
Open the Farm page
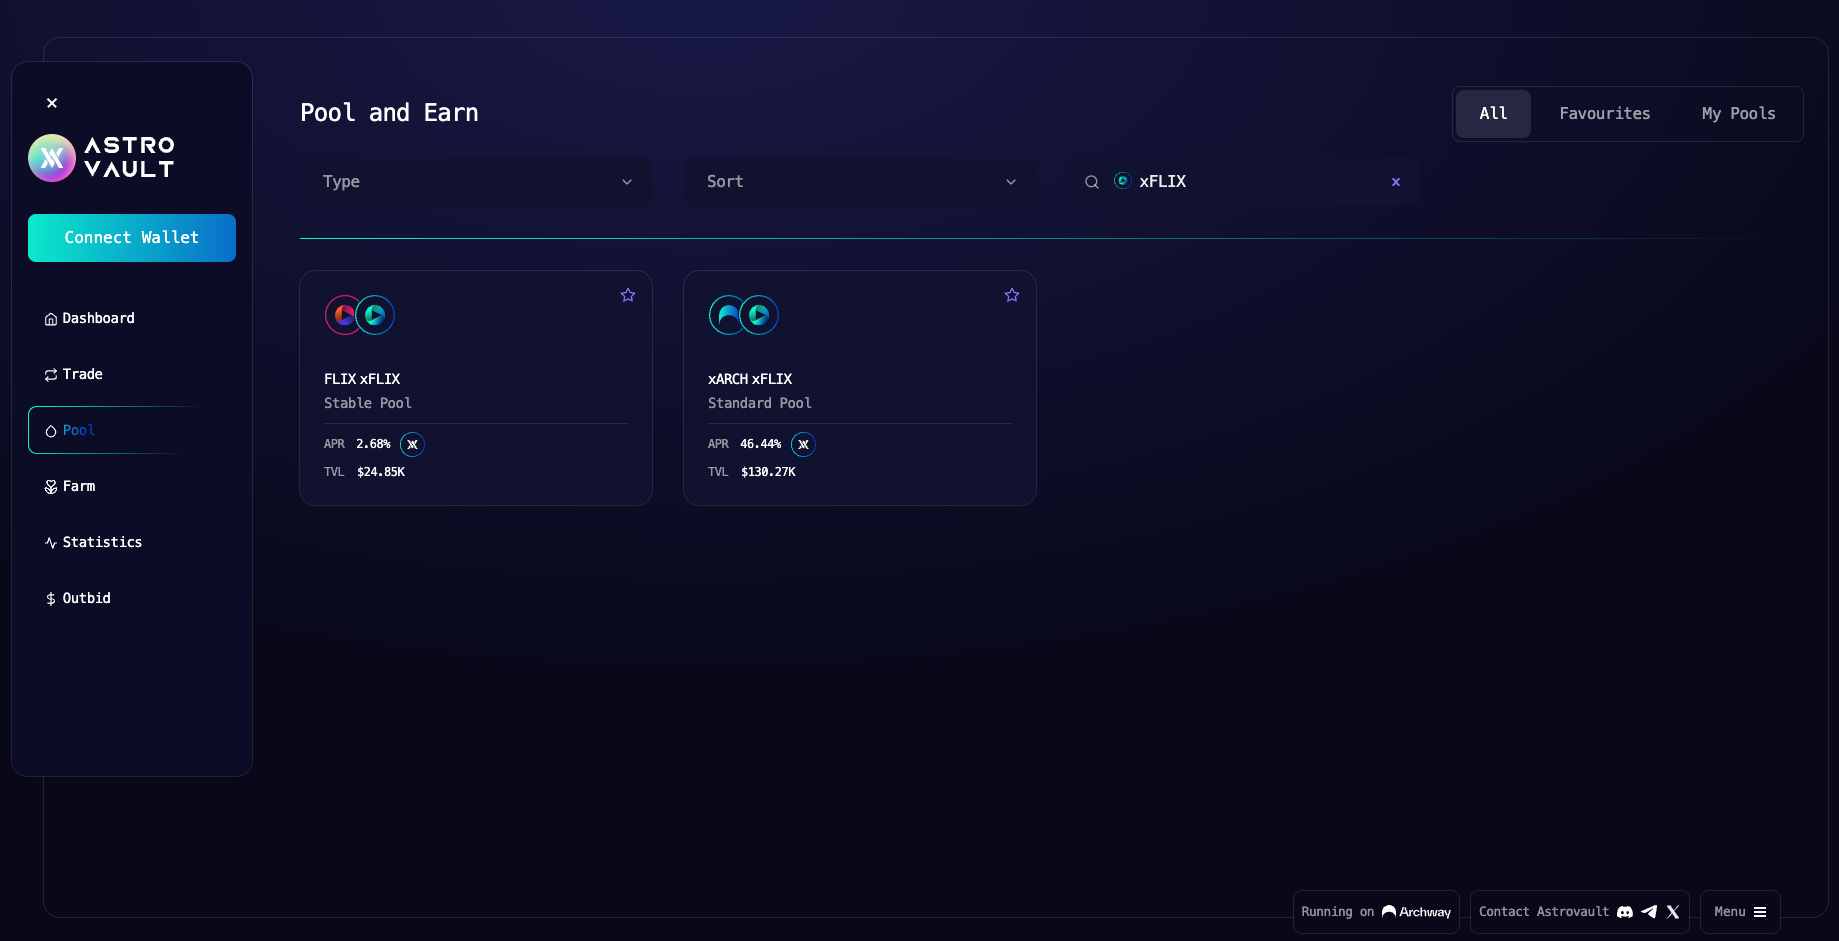pyautogui.click(x=132, y=486)
